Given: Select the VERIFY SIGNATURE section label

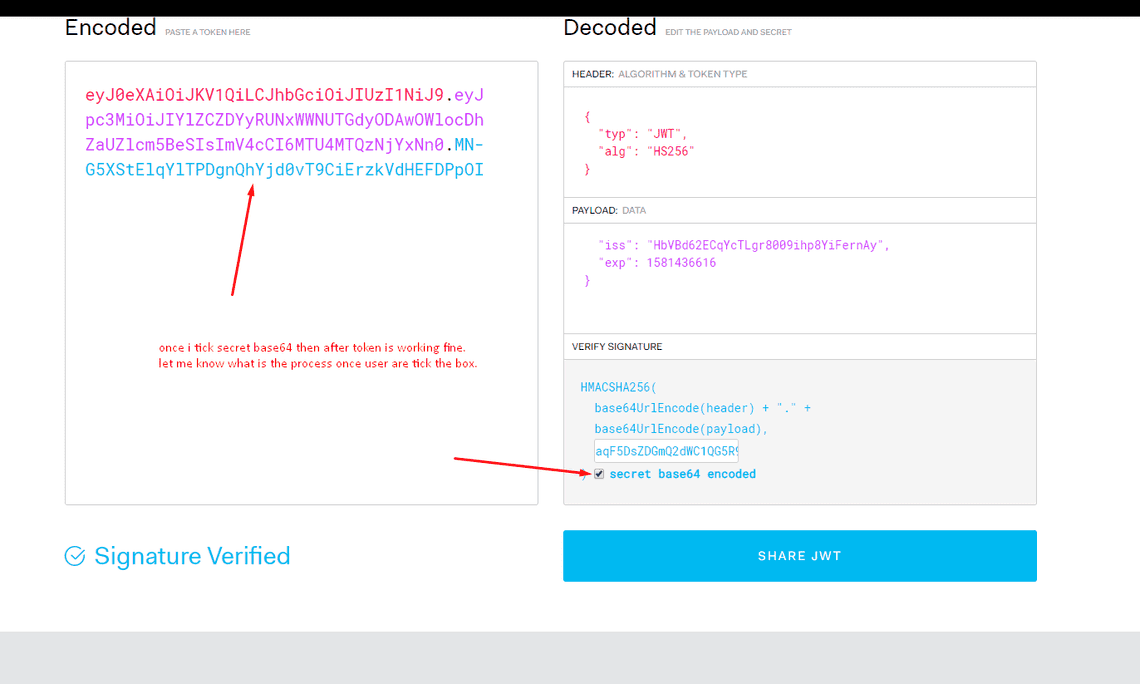Looking at the screenshot, I should 617,347.
